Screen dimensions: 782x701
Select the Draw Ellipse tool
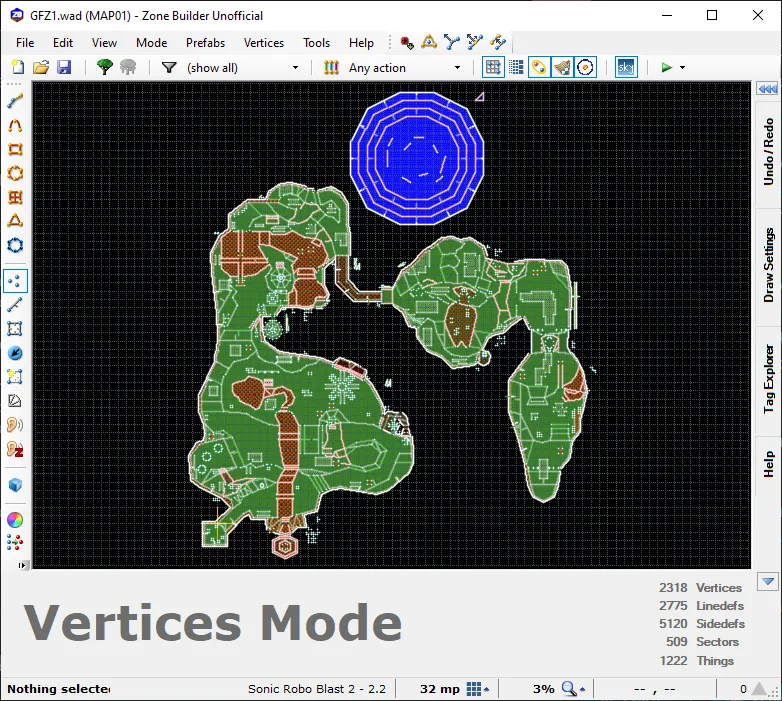click(x=15, y=173)
